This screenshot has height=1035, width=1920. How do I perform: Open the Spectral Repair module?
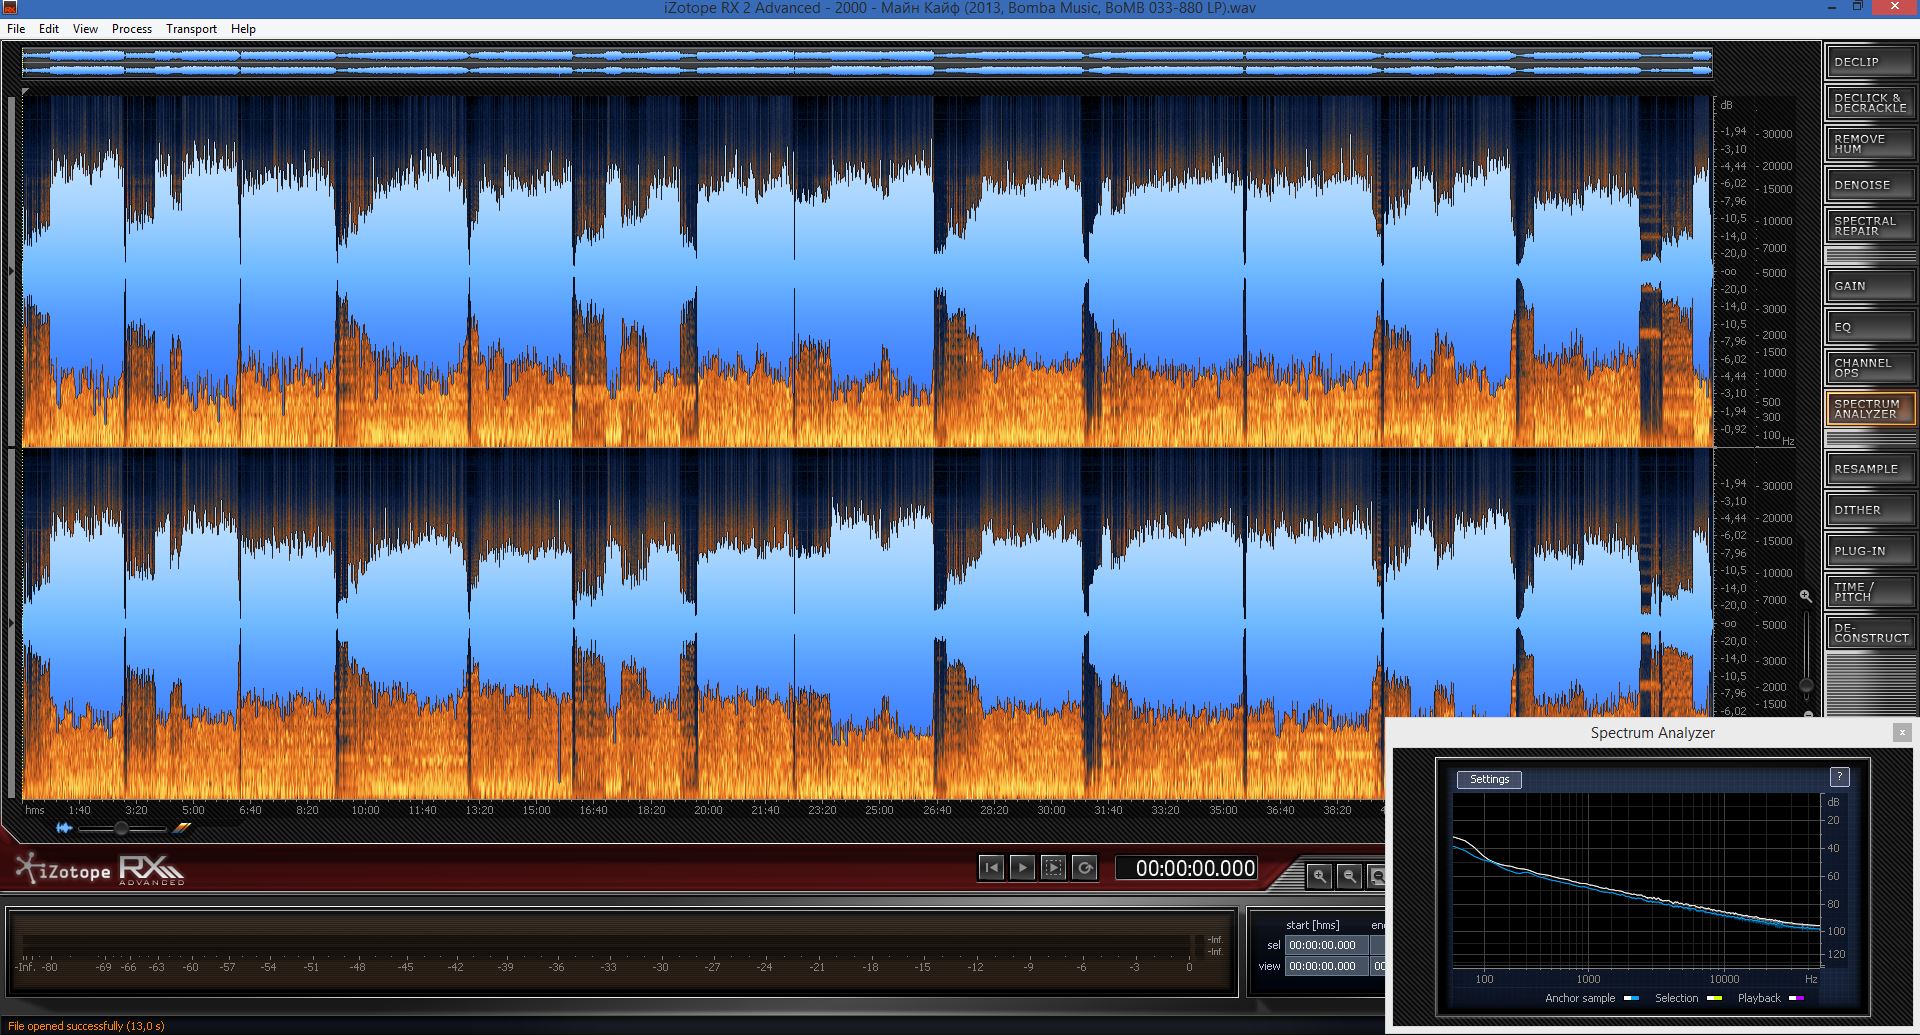point(1870,226)
